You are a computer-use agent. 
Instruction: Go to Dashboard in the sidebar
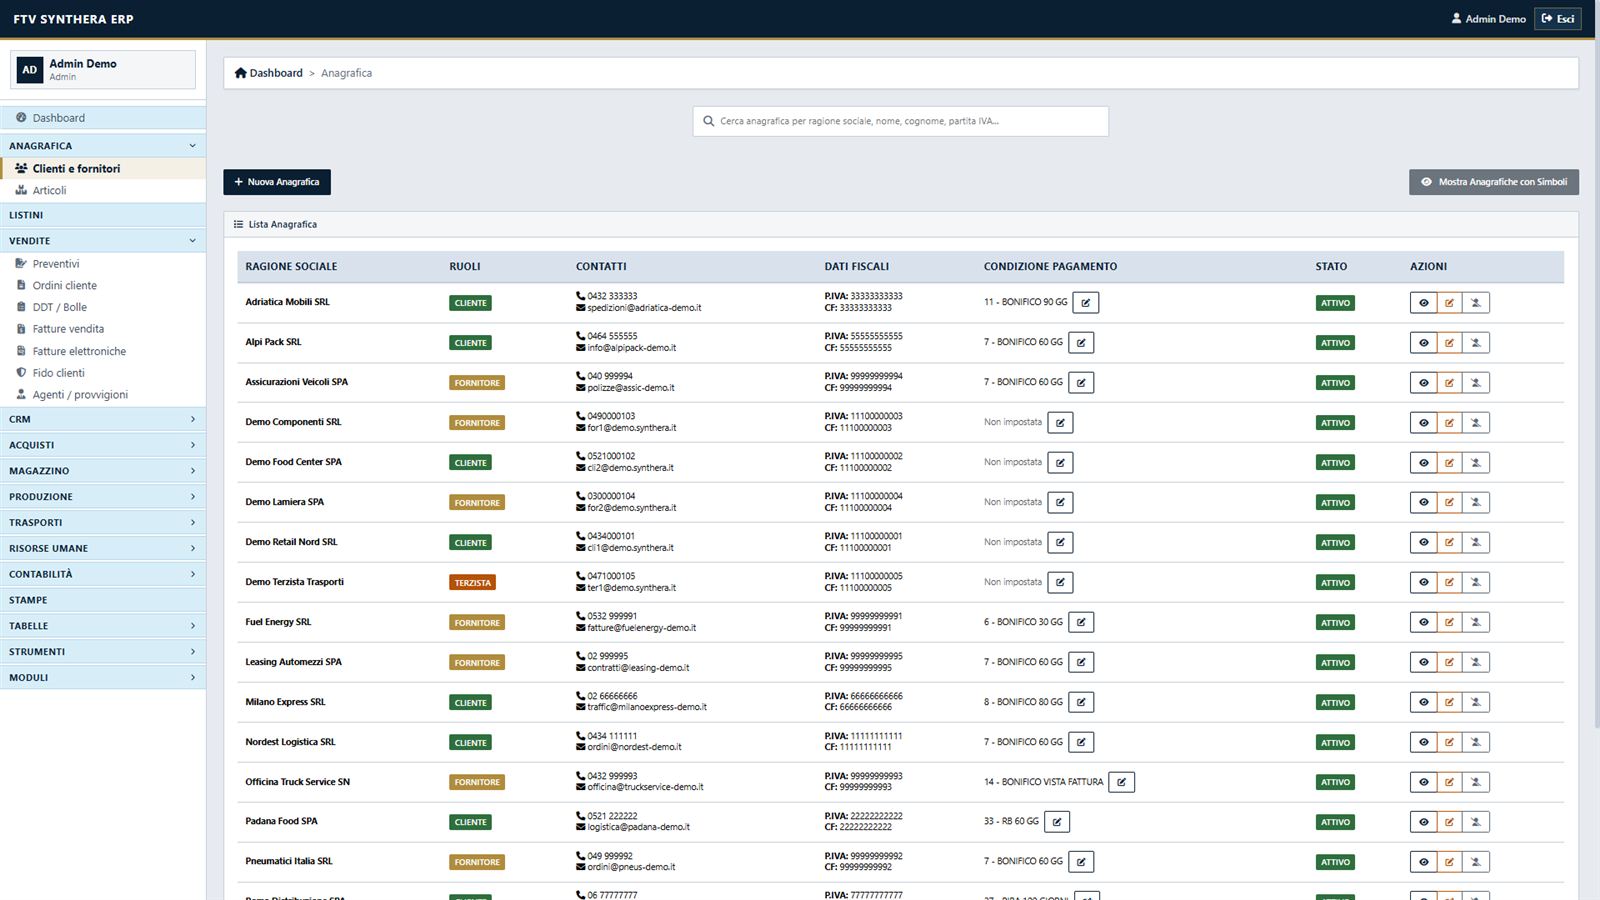(x=103, y=118)
